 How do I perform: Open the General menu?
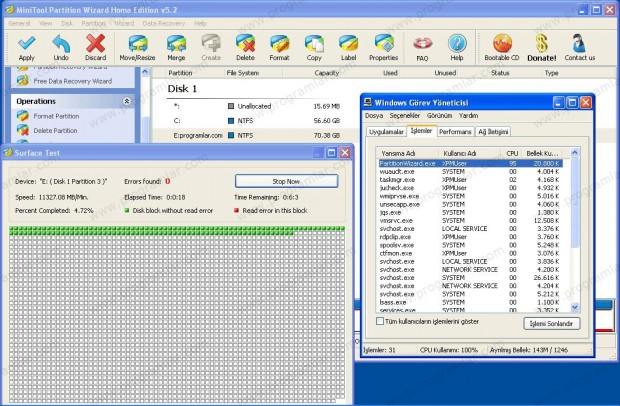pyautogui.click(x=19, y=23)
